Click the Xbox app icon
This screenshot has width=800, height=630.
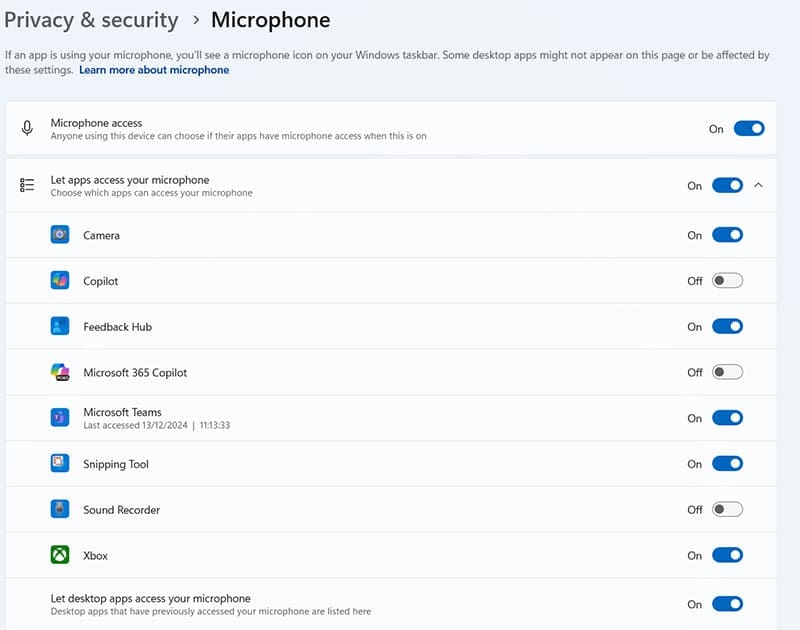pos(60,555)
